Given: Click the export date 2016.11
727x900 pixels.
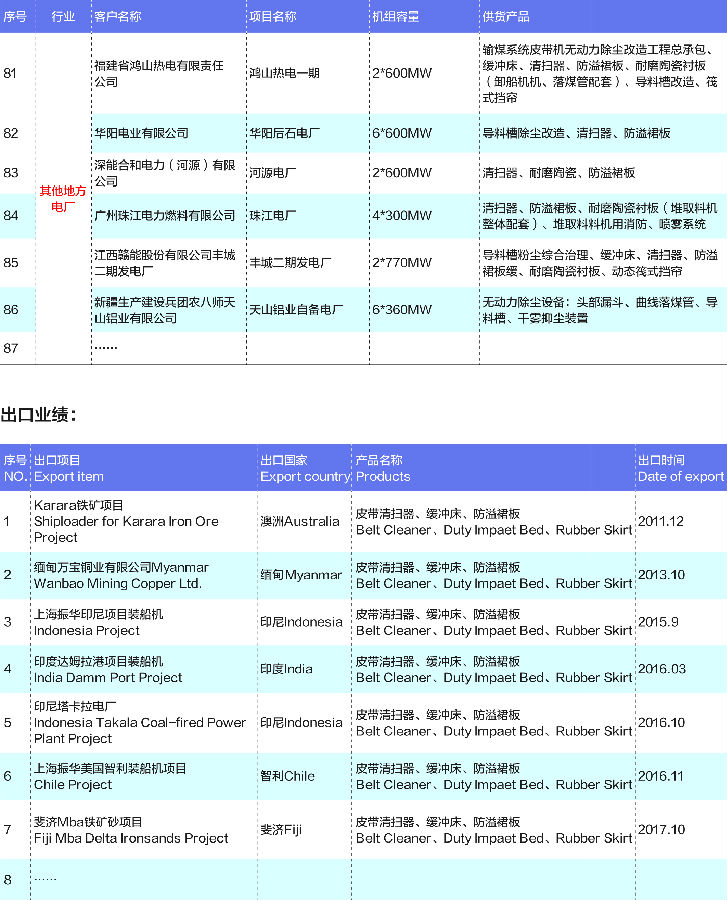Looking at the screenshot, I should (660, 776).
